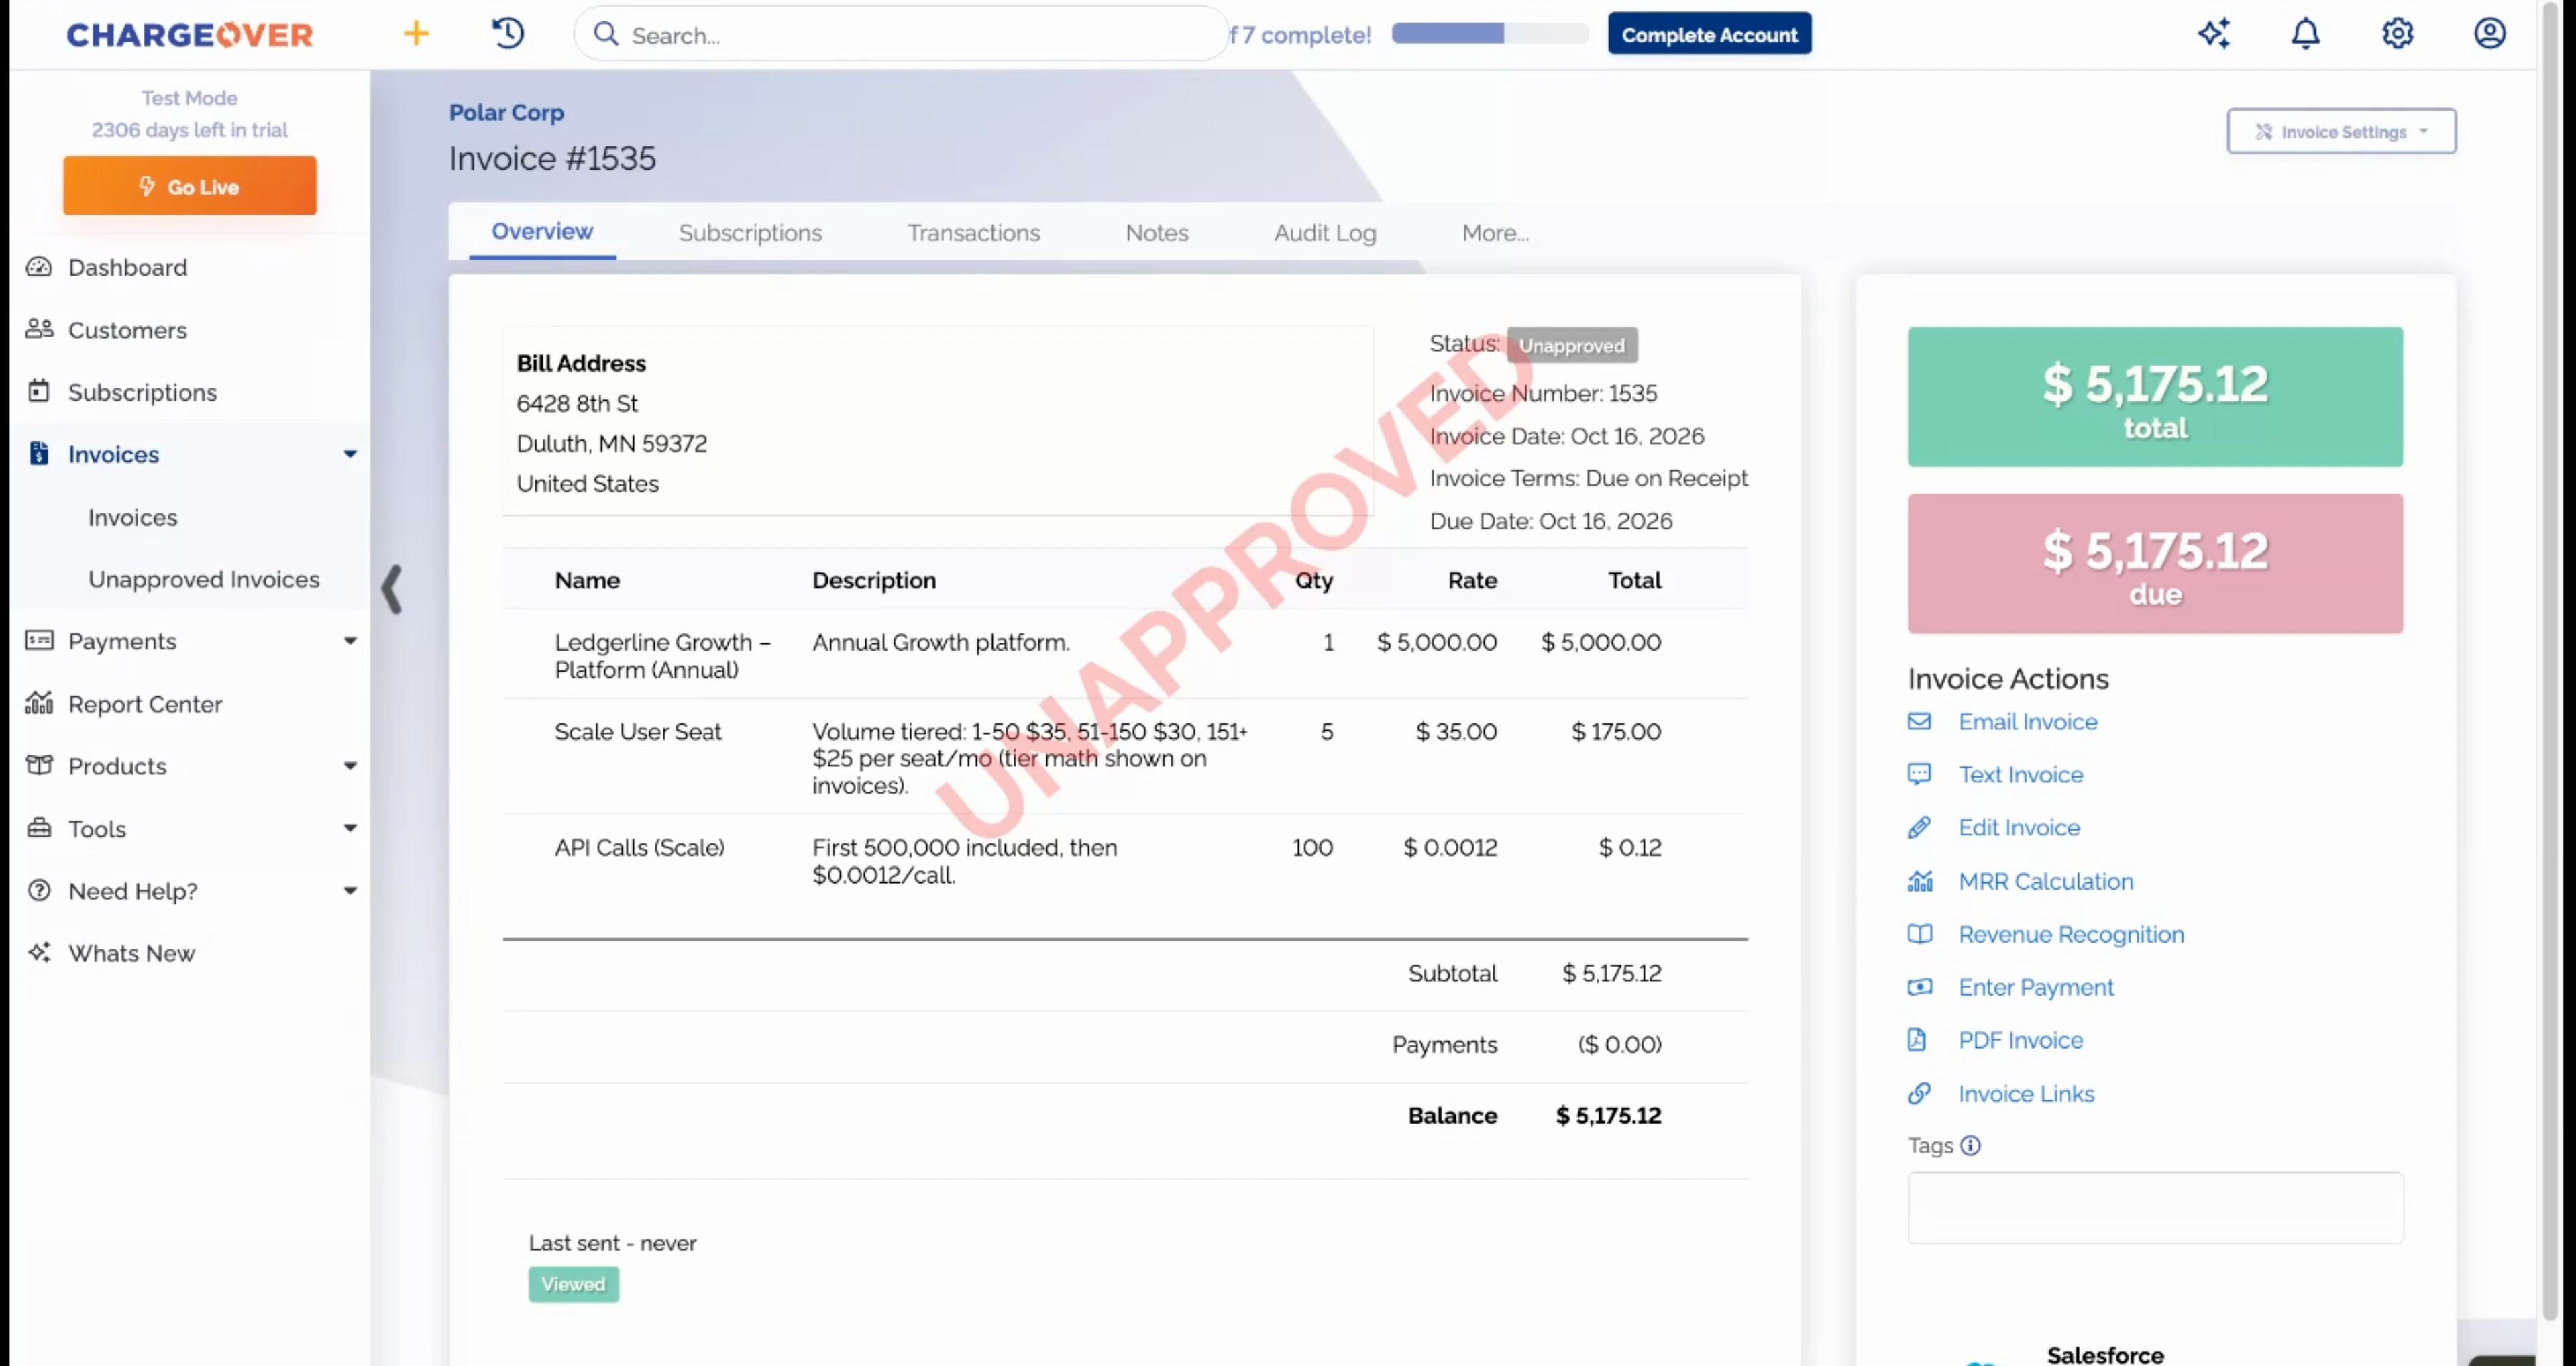Screen dimensions: 2576x1366
Task: Open the recent history clock icon
Action: coord(508,33)
